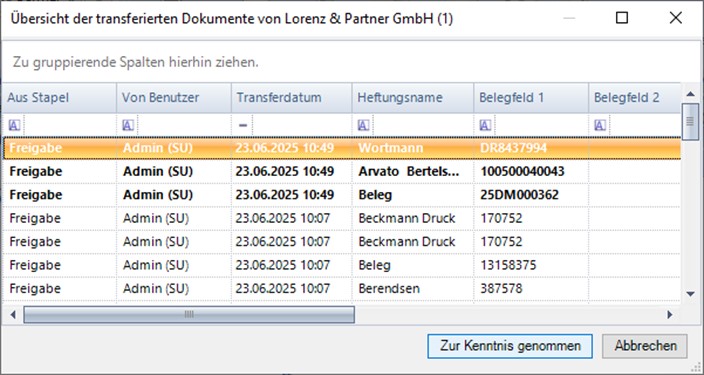This screenshot has width=704, height=375.
Task: Click filter icon under Belegfeld 2 column
Action: 600,125
